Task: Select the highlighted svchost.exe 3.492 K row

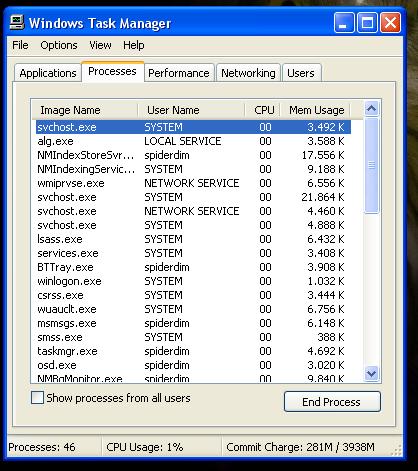Action: tap(193, 127)
